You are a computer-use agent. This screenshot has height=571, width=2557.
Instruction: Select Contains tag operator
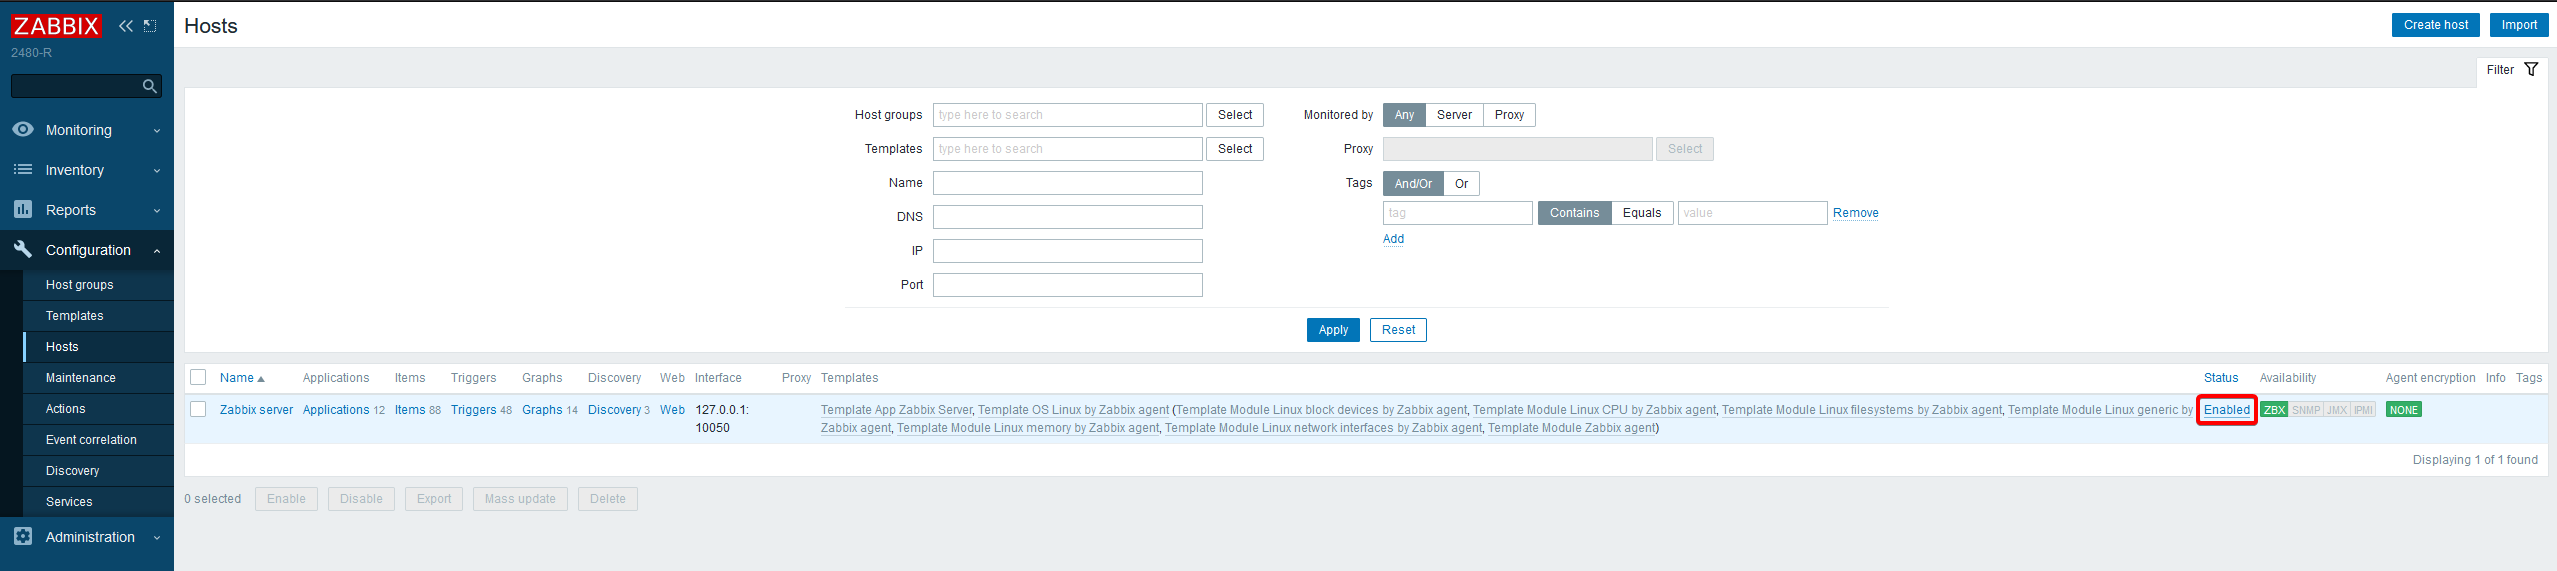click(x=1574, y=213)
